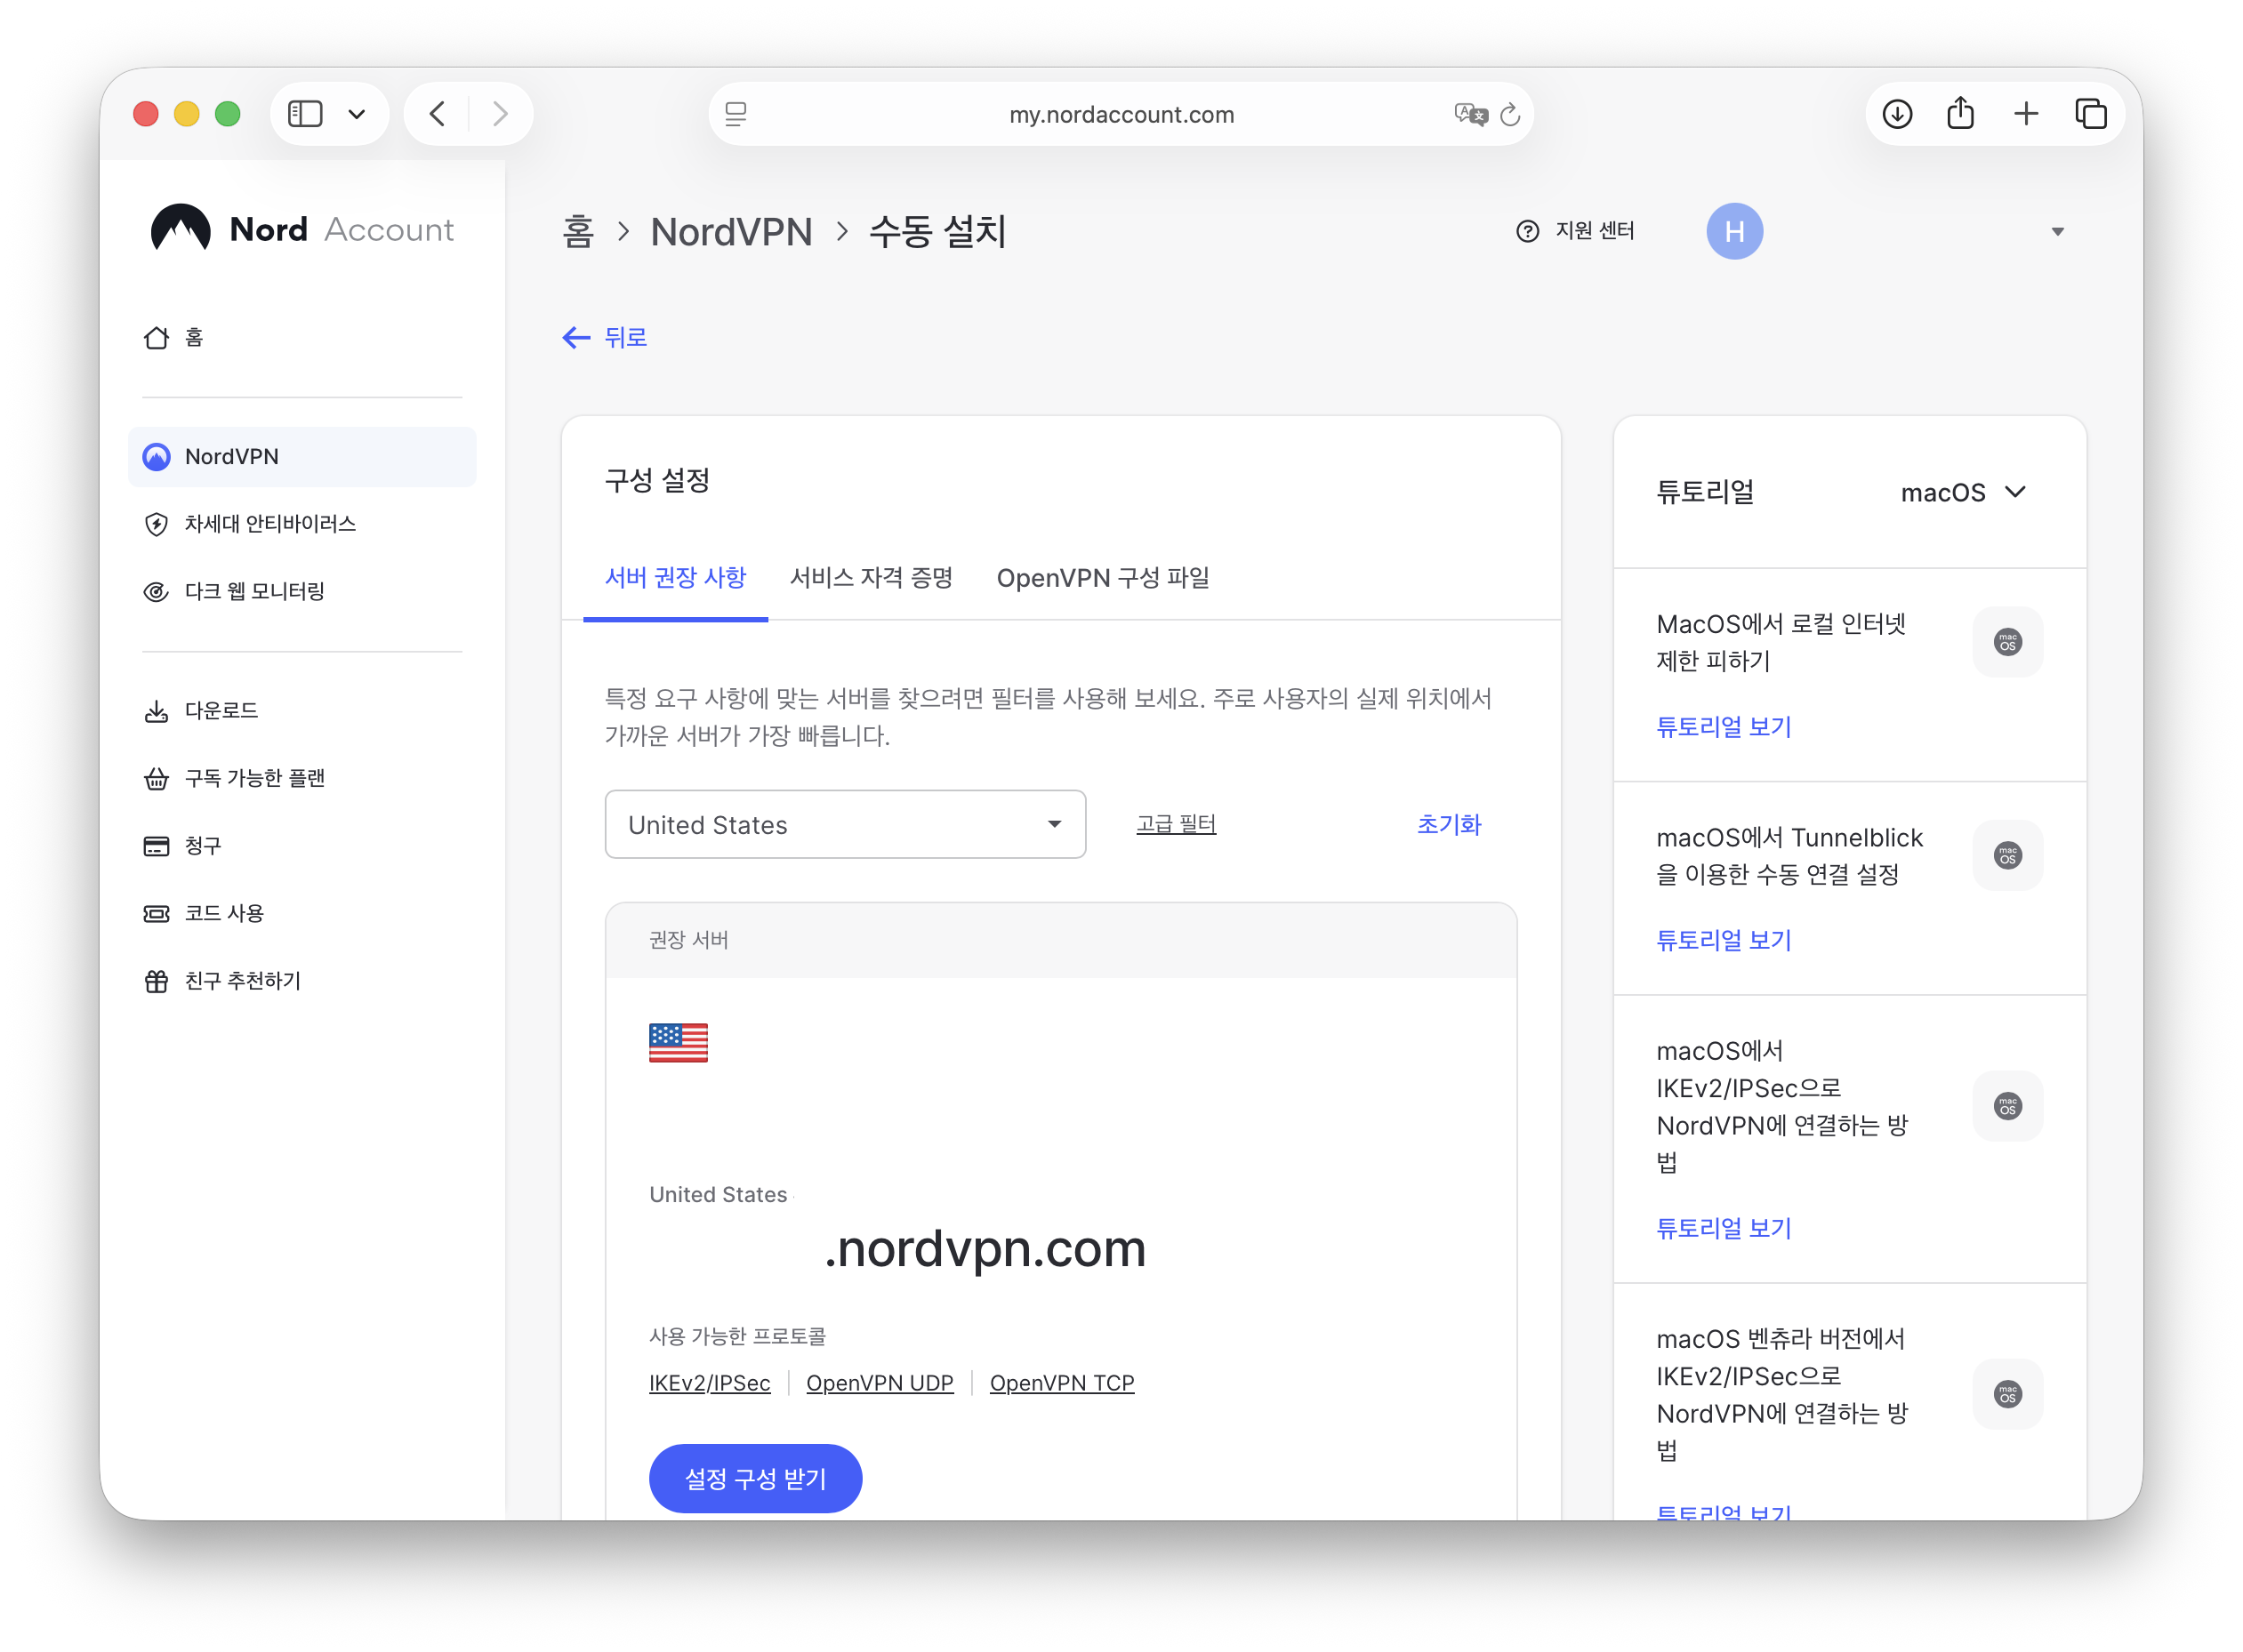Open 구독 가능한 플랜 in the sidebar
2243x1652 pixels.
coord(302,778)
